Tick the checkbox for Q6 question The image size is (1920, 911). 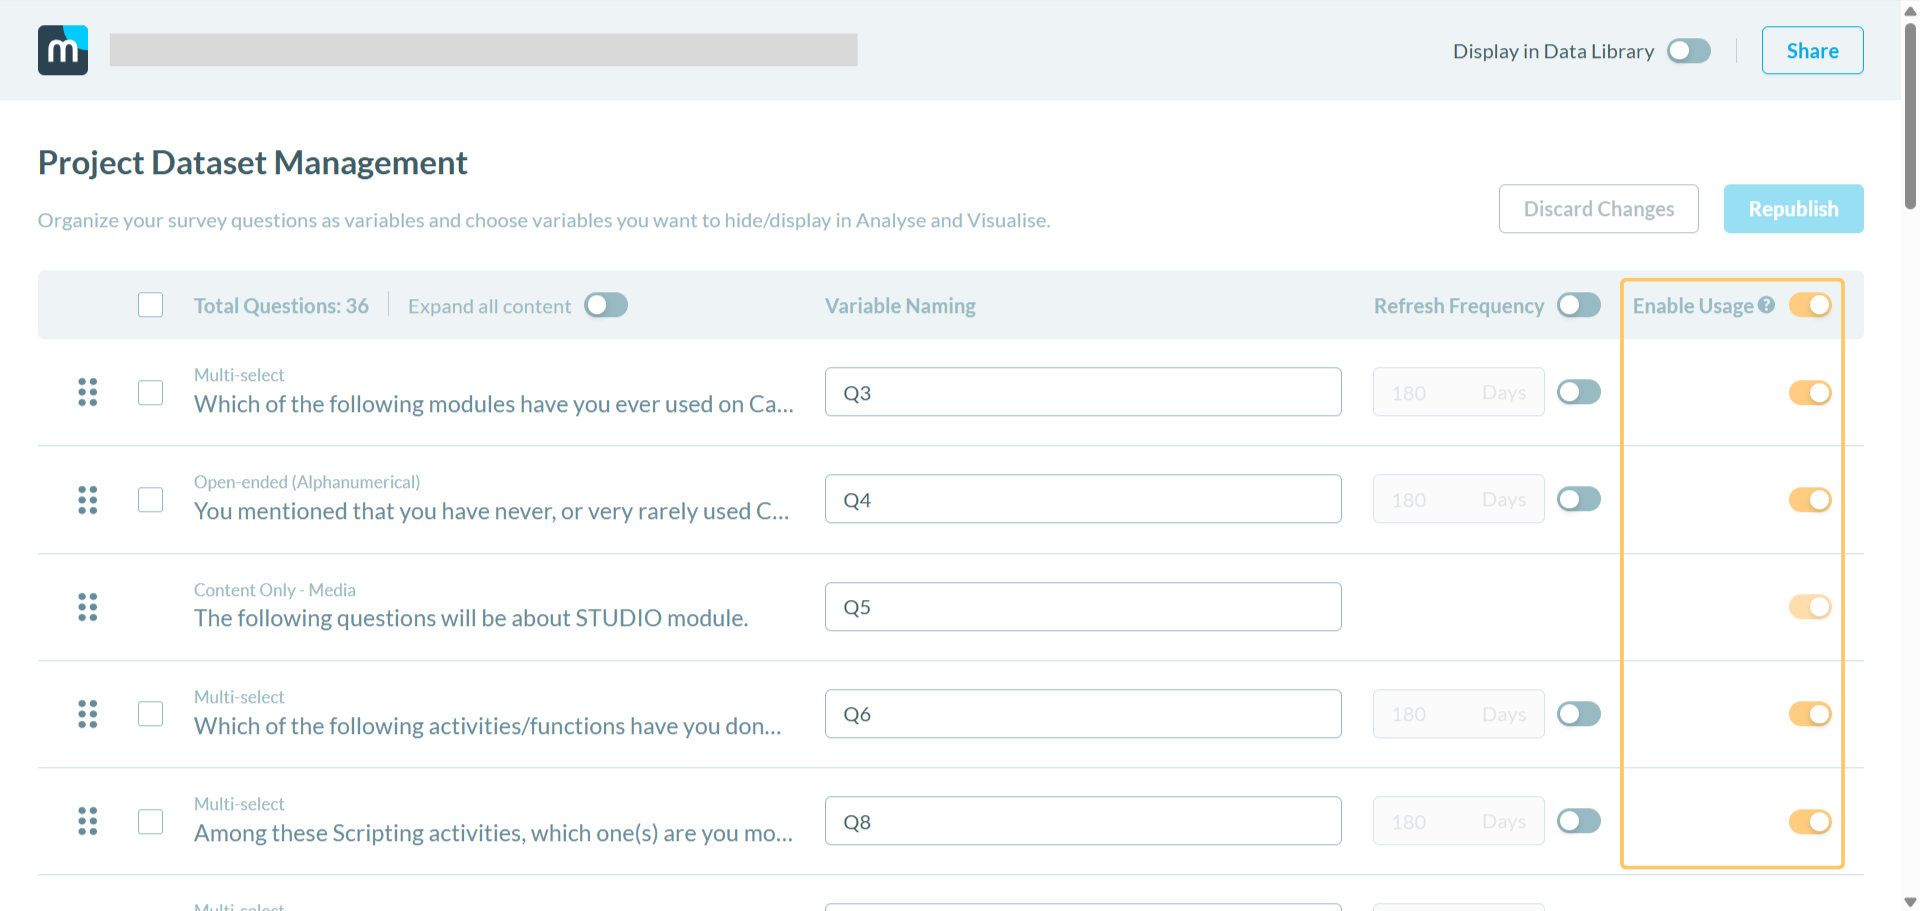[x=151, y=714]
